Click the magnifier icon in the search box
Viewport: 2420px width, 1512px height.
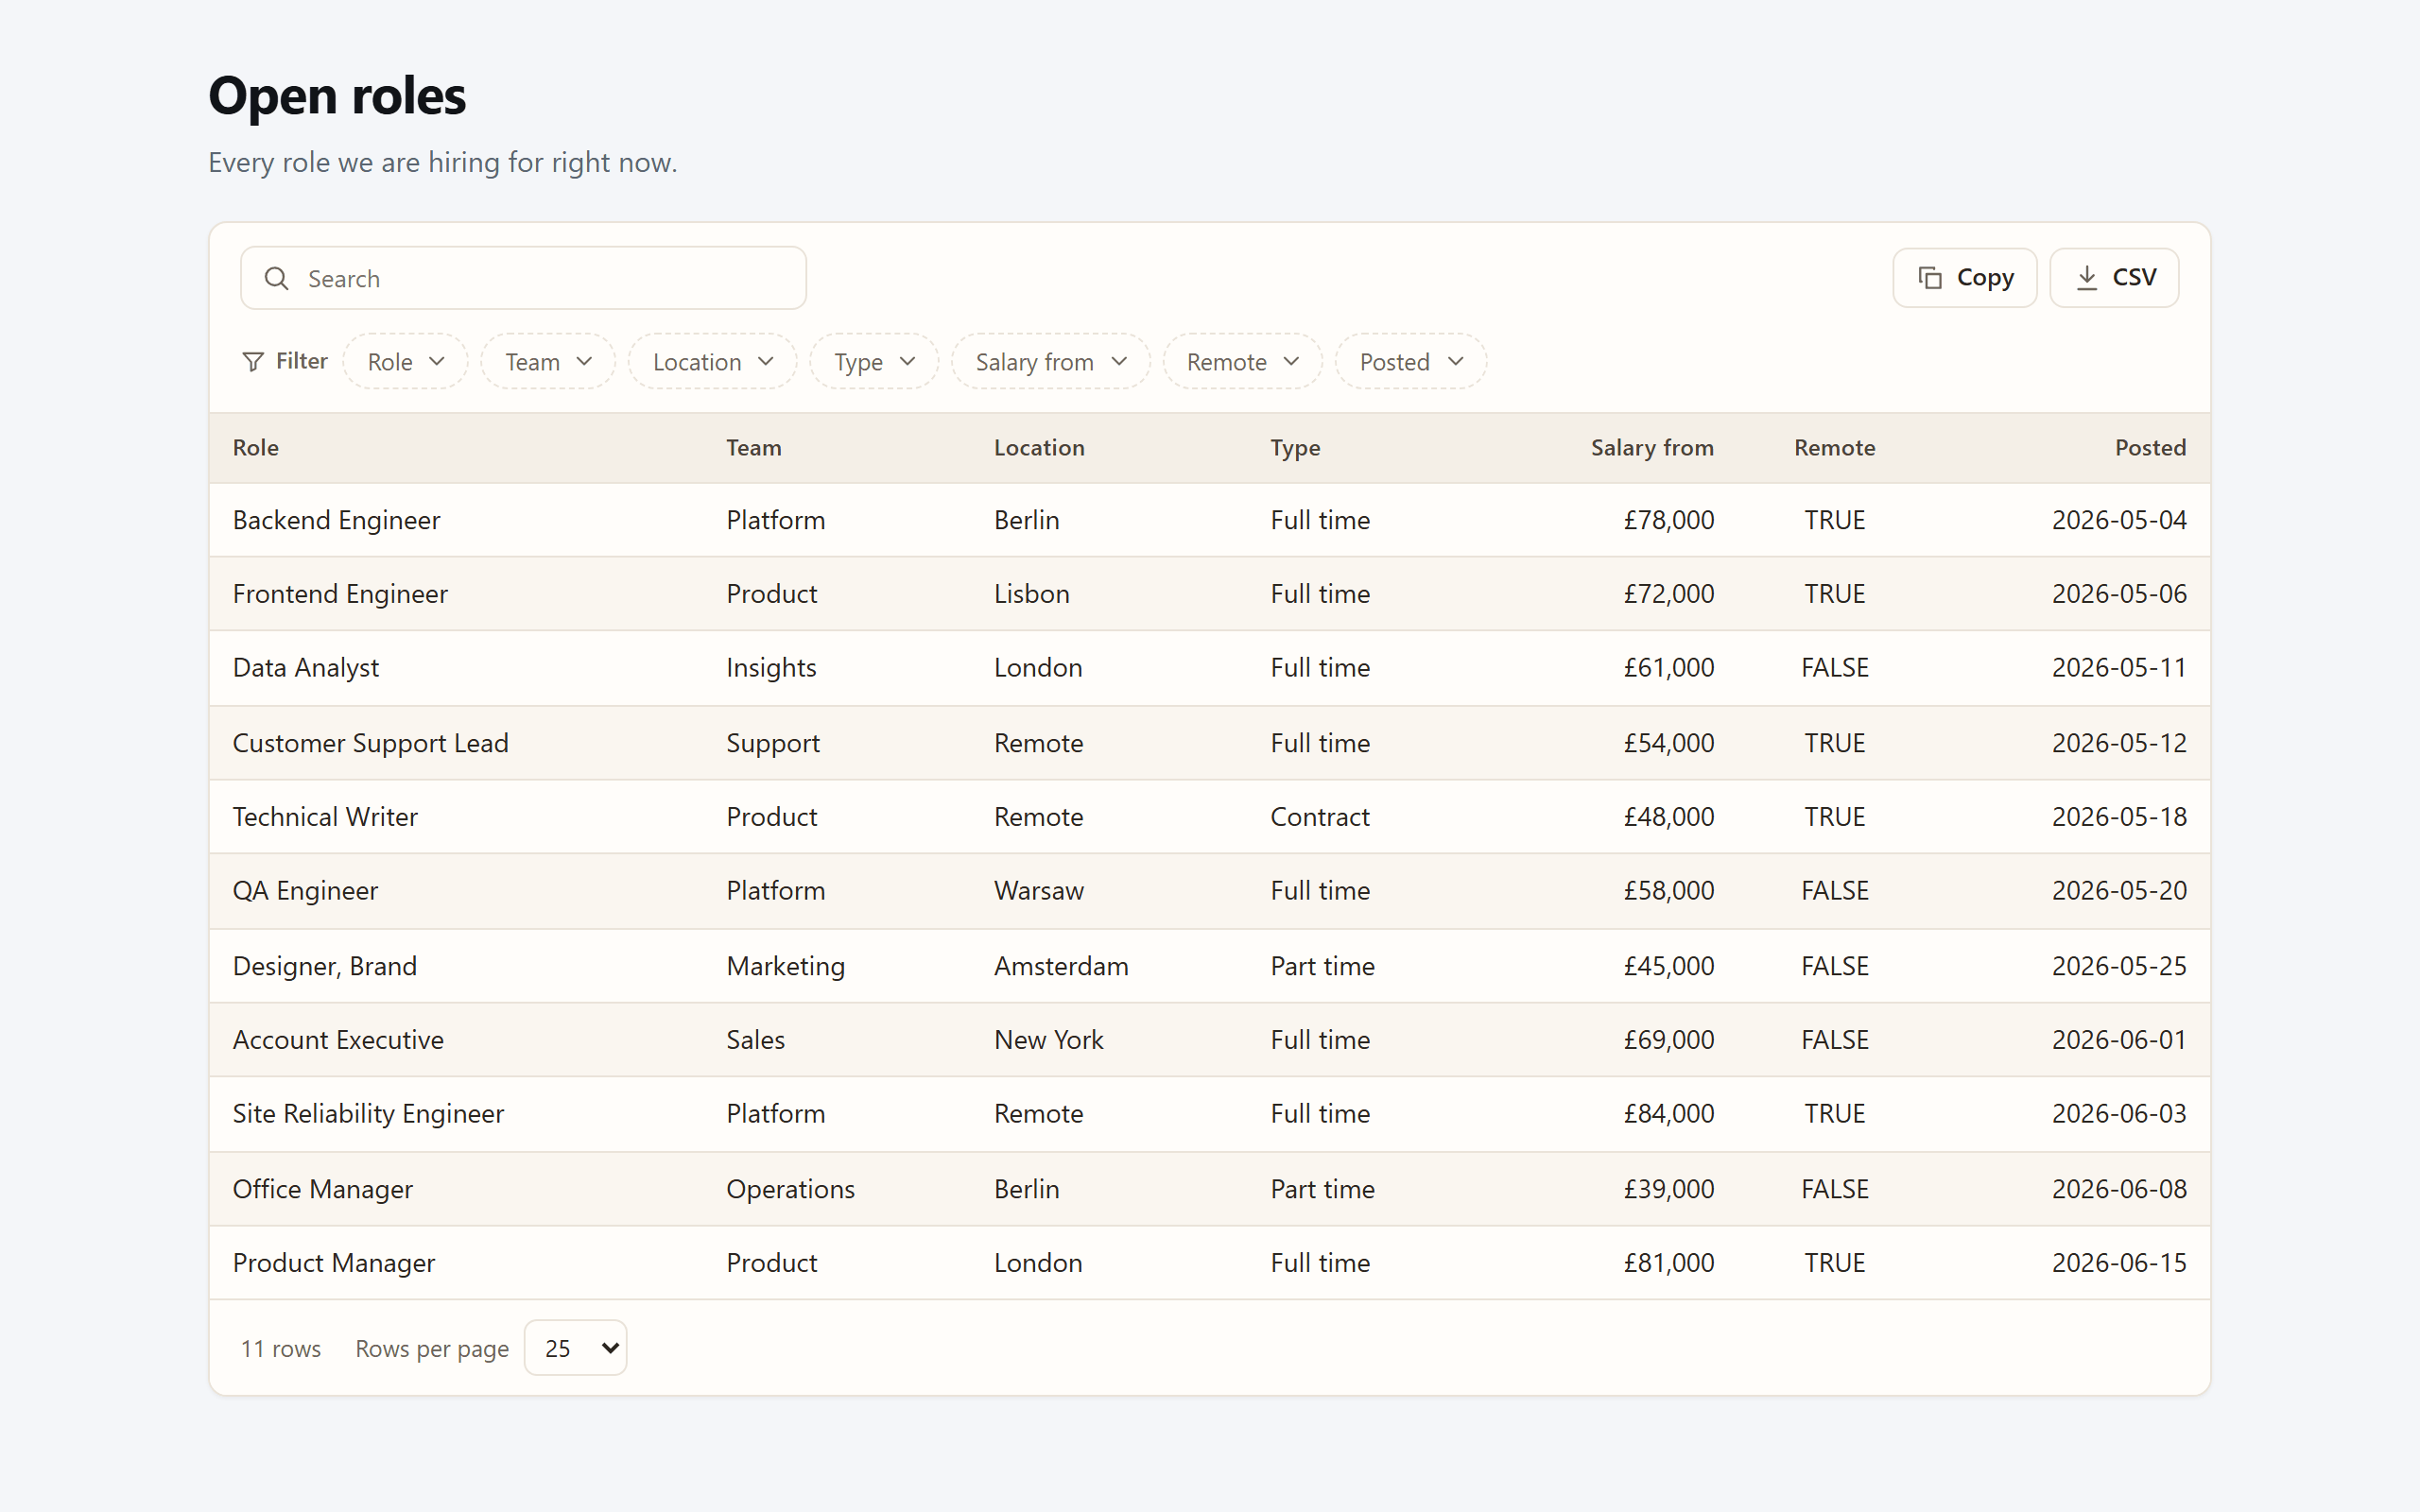[277, 278]
